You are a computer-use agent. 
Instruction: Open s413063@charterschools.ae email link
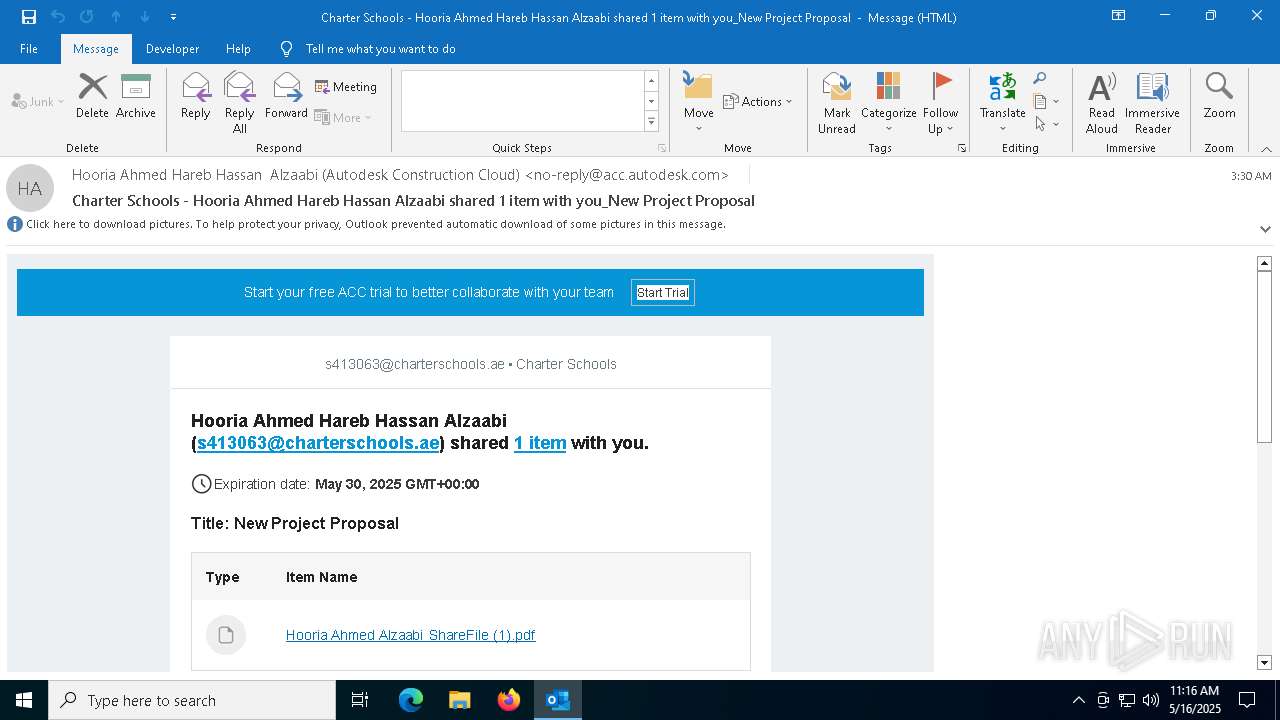pos(318,443)
